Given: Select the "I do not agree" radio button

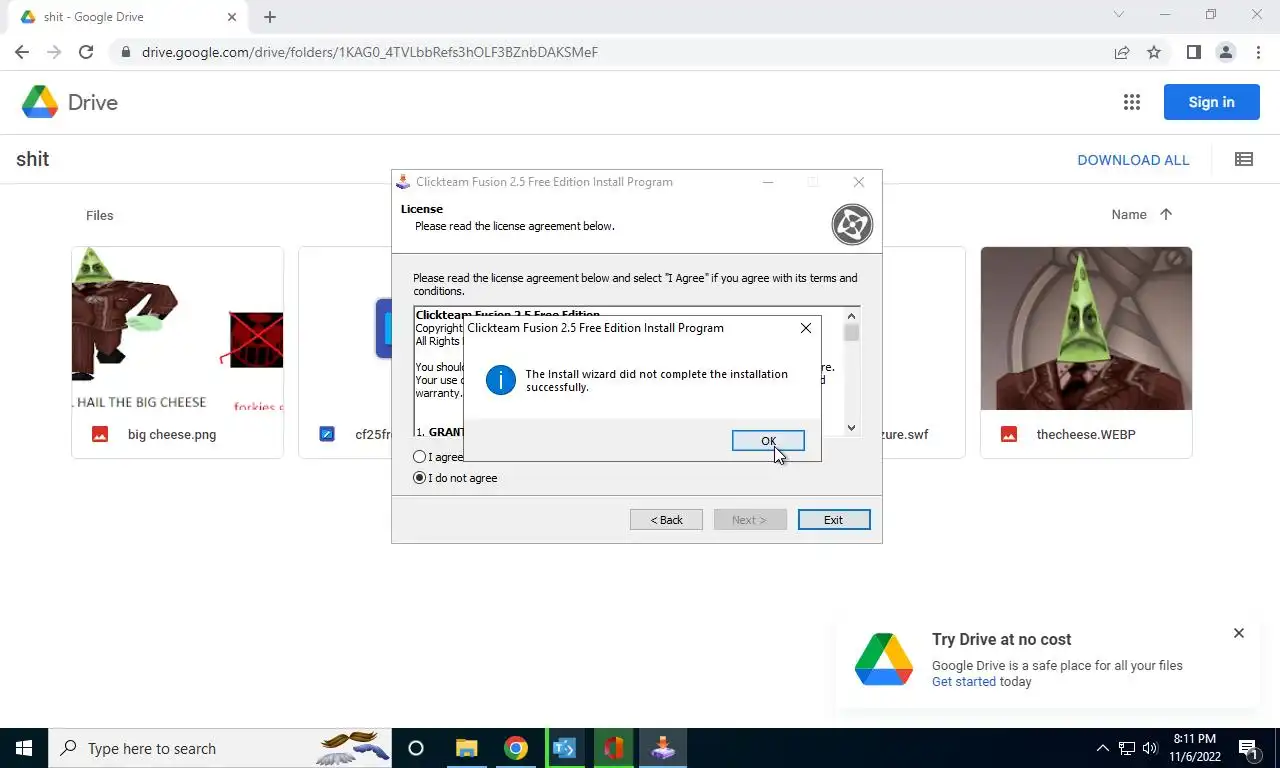Looking at the screenshot, I should 419,478.
